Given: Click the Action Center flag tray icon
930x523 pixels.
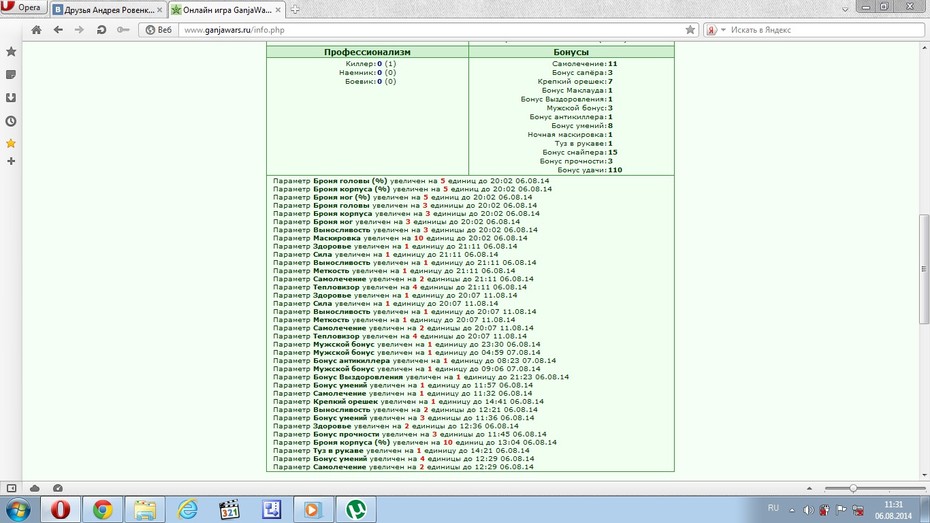Looking at the screenshot, I should click(841, 510).
